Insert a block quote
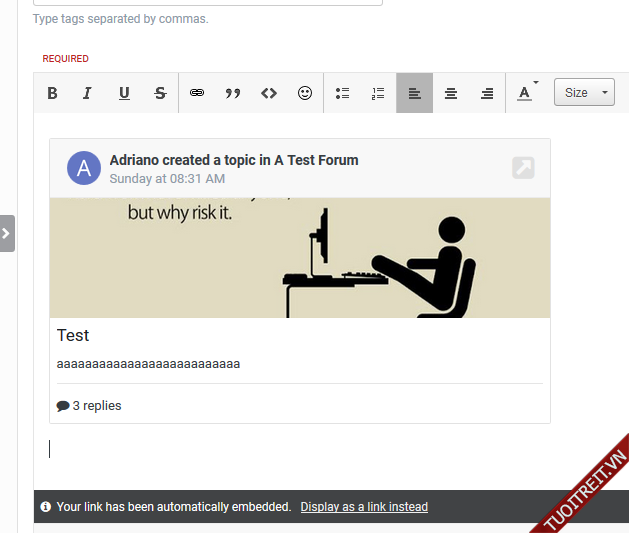The height and width of the screenshot is (533, 629). (233, 93)
